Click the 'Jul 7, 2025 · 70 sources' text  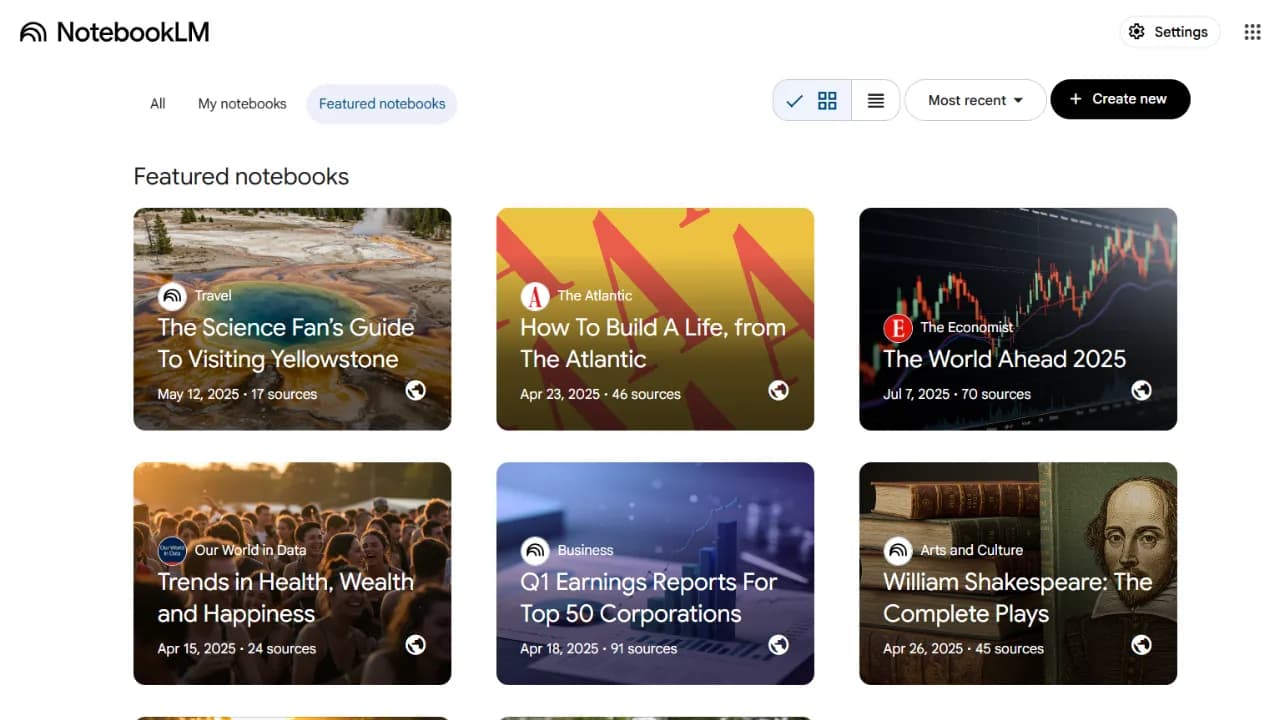[957, 394]
